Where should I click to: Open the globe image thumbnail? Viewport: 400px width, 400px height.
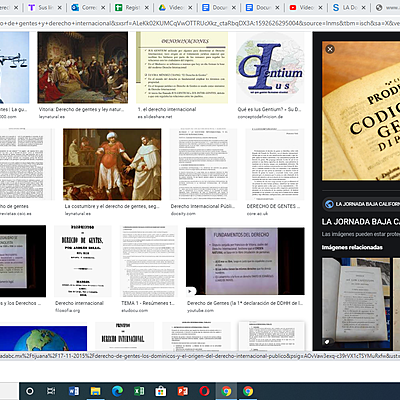point(43,338)
